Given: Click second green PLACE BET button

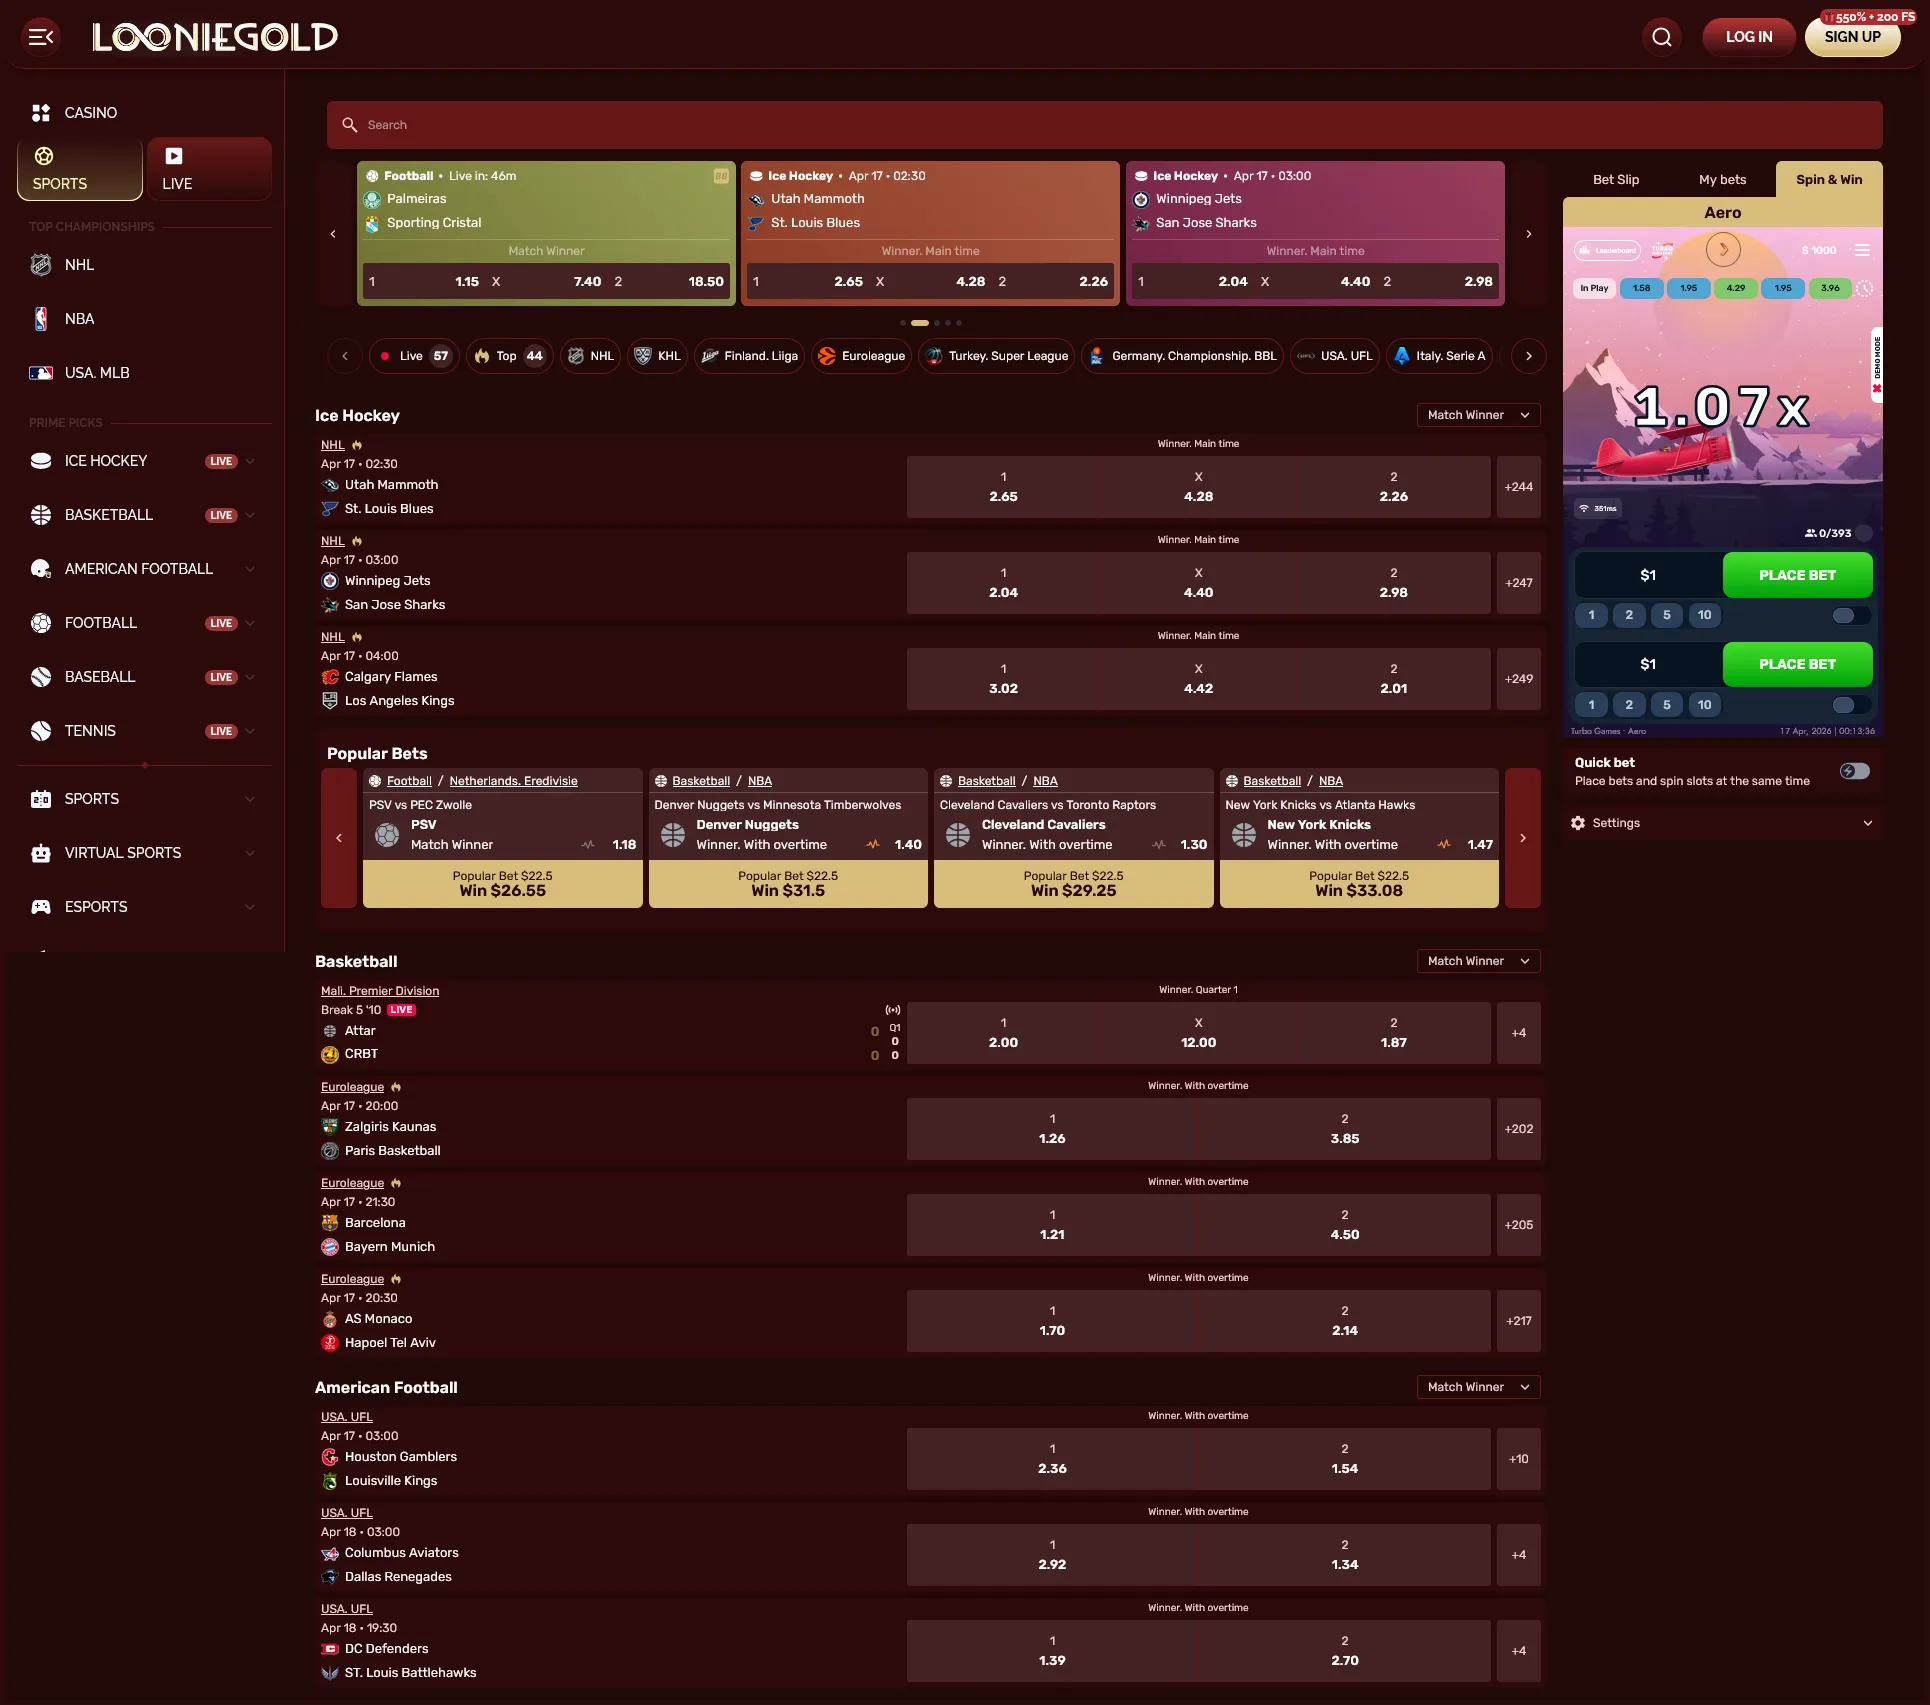Looking at the screenshot, I should click(x=1797, y=664).
